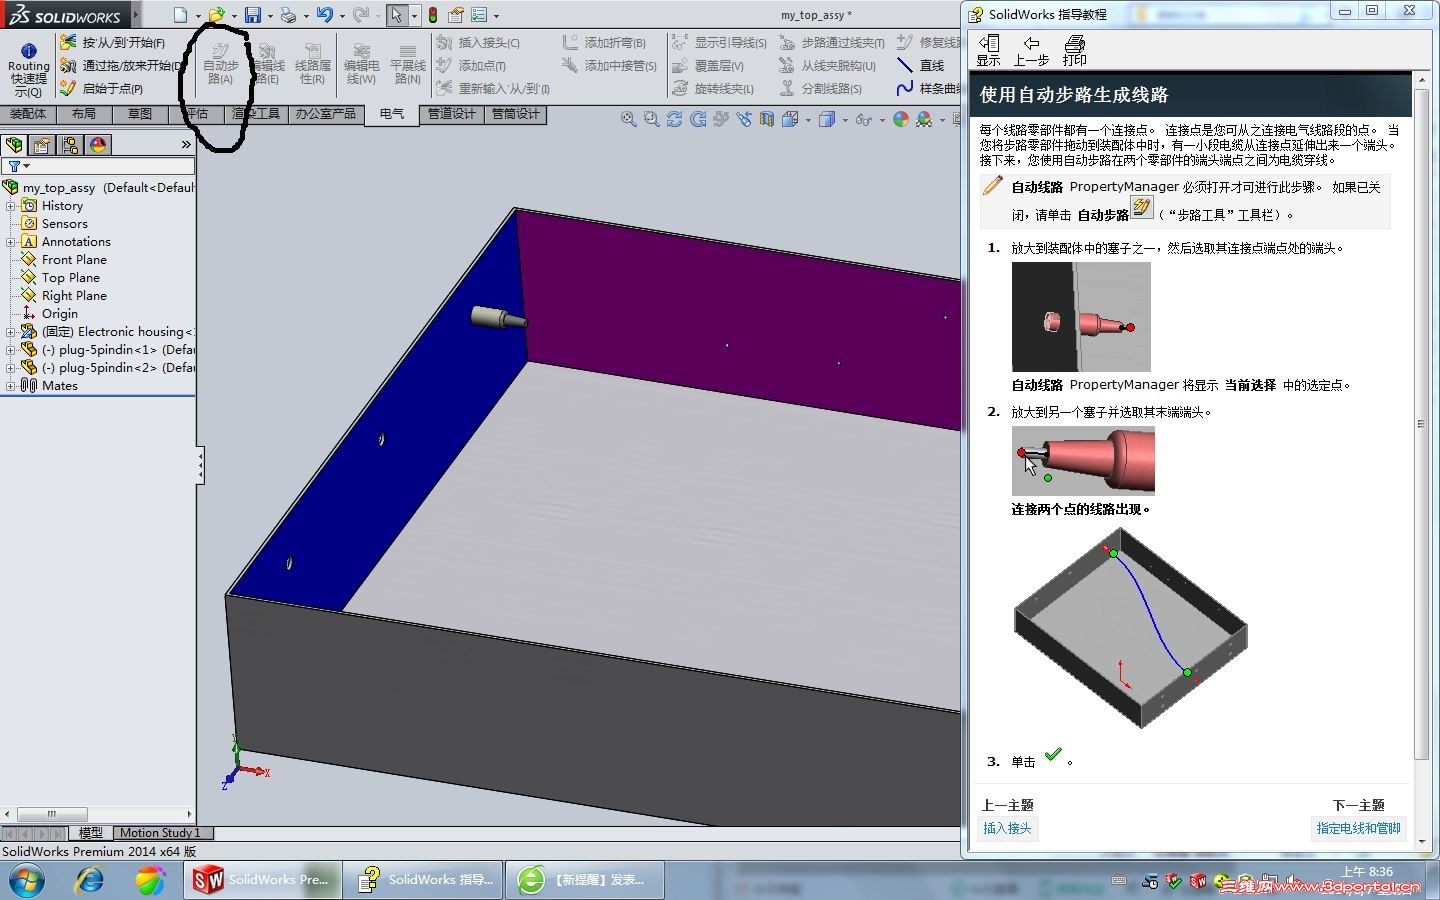Expand the SolidWorks main menu arrow
The width and height of the screenshot is (1440, 900).
pyautogui.click(x=136, y=15)
